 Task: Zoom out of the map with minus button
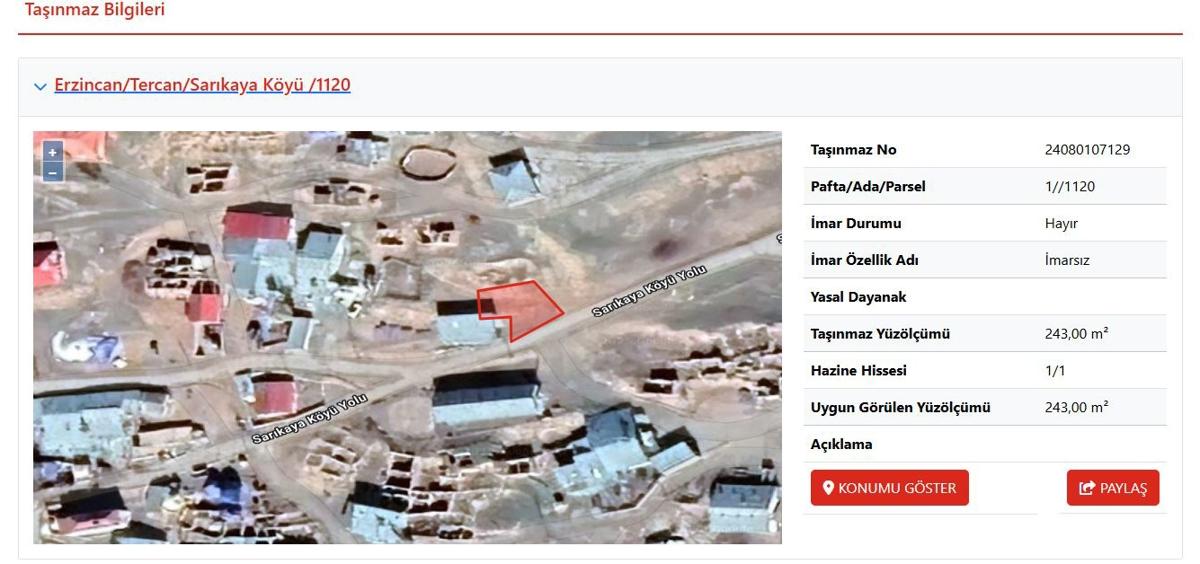point(53,172)
